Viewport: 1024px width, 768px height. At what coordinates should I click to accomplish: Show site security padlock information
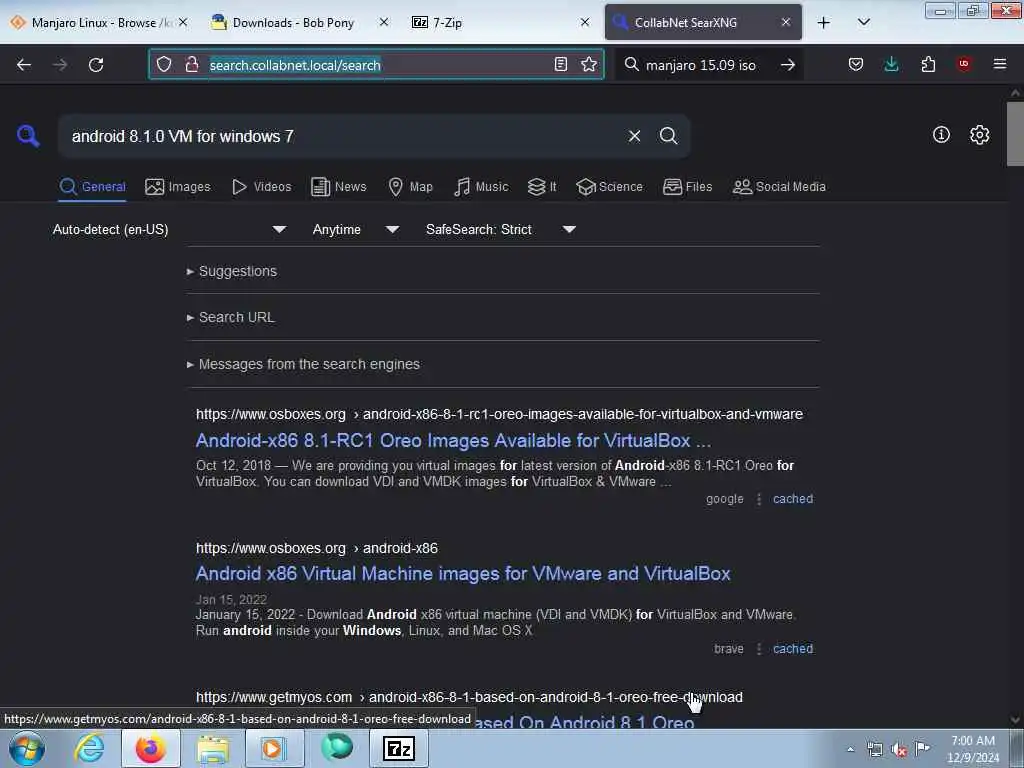[191, 65]
